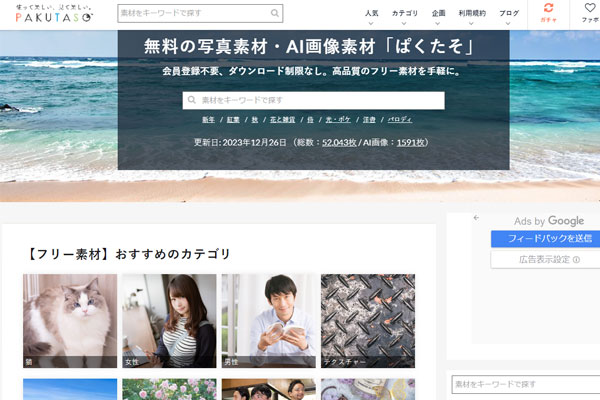
Task: Open the 1591枚 AI image count link
Action: point(411,143)
